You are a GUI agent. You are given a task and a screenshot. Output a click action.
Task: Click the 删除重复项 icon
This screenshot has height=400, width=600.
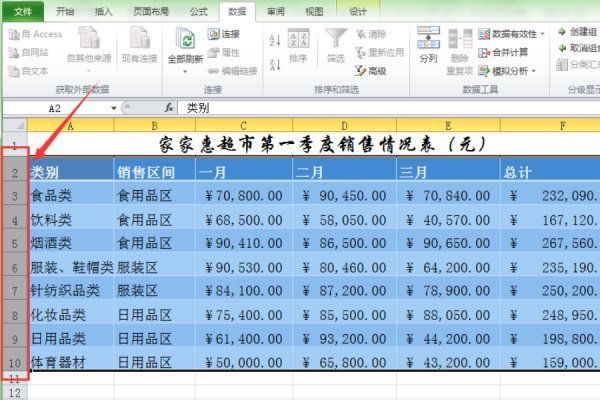(x=460, y=39)
